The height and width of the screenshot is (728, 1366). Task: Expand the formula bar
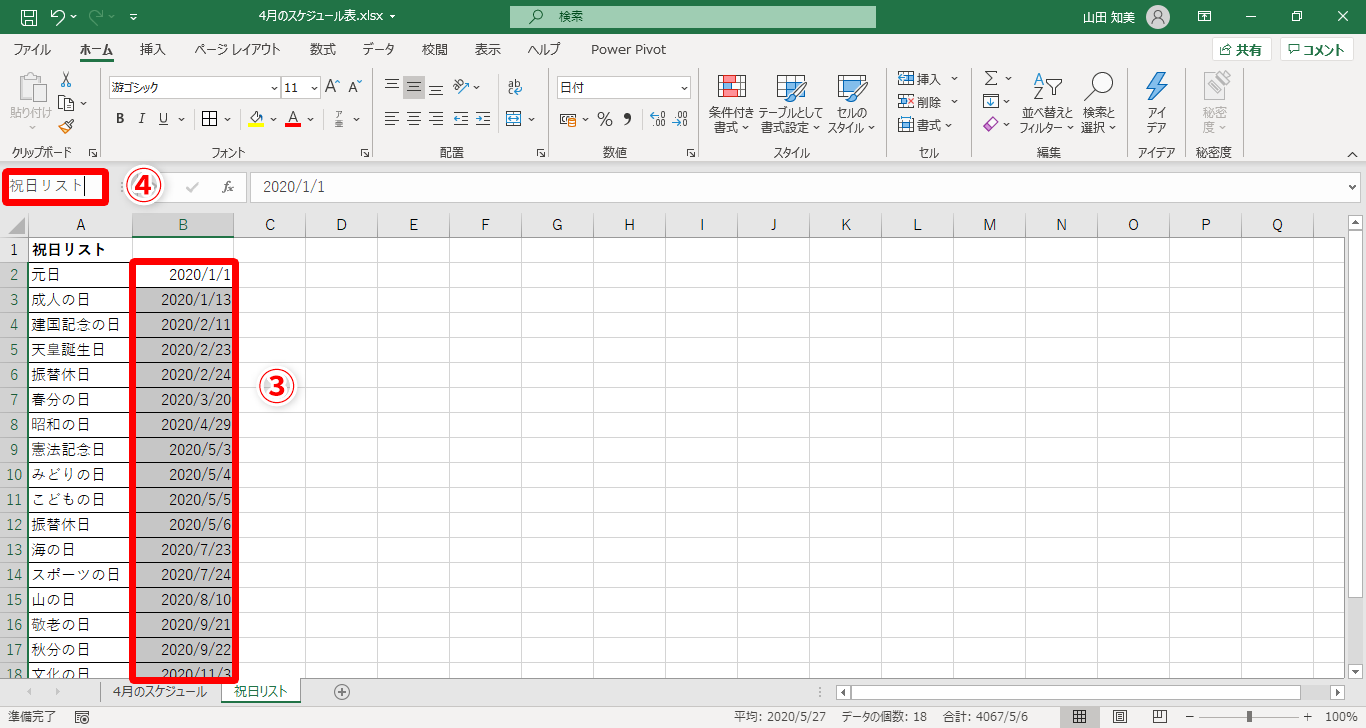1353,187
